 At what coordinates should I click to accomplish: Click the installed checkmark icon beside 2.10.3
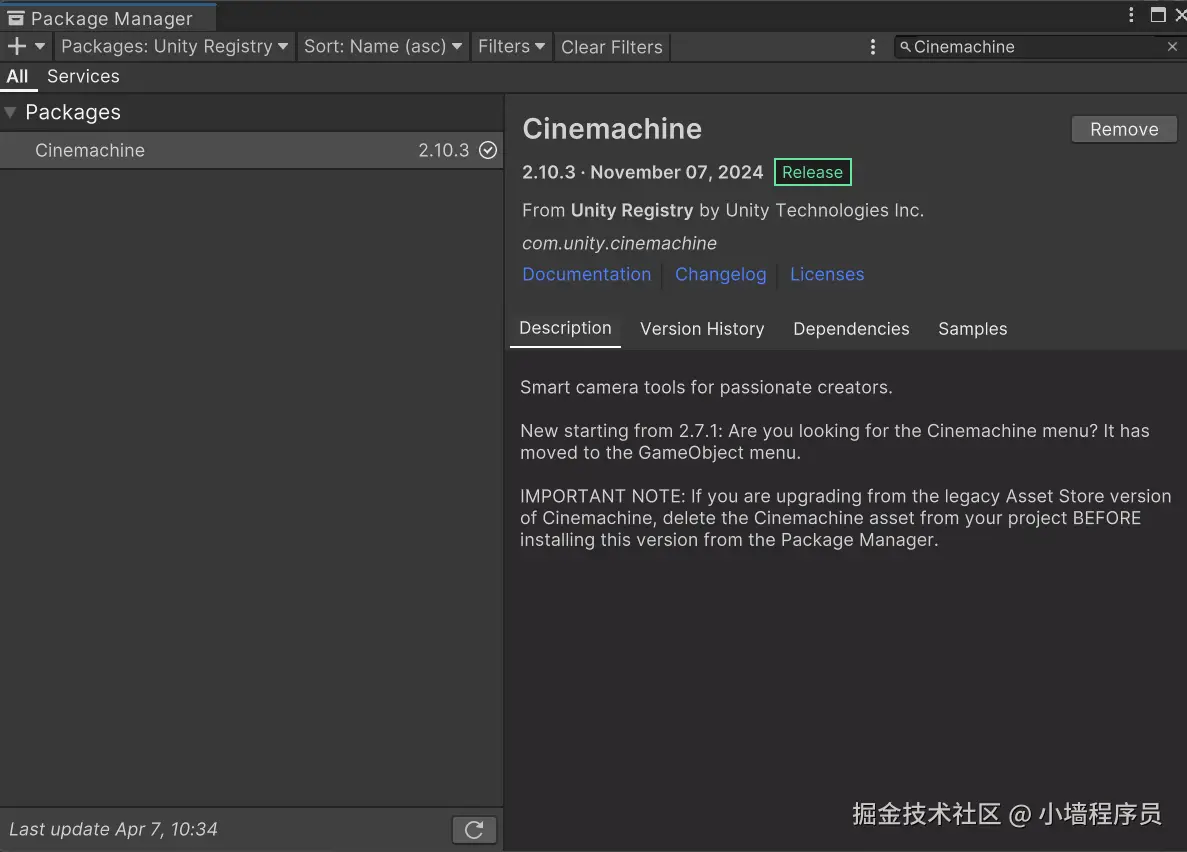click(x=488, y=150)
